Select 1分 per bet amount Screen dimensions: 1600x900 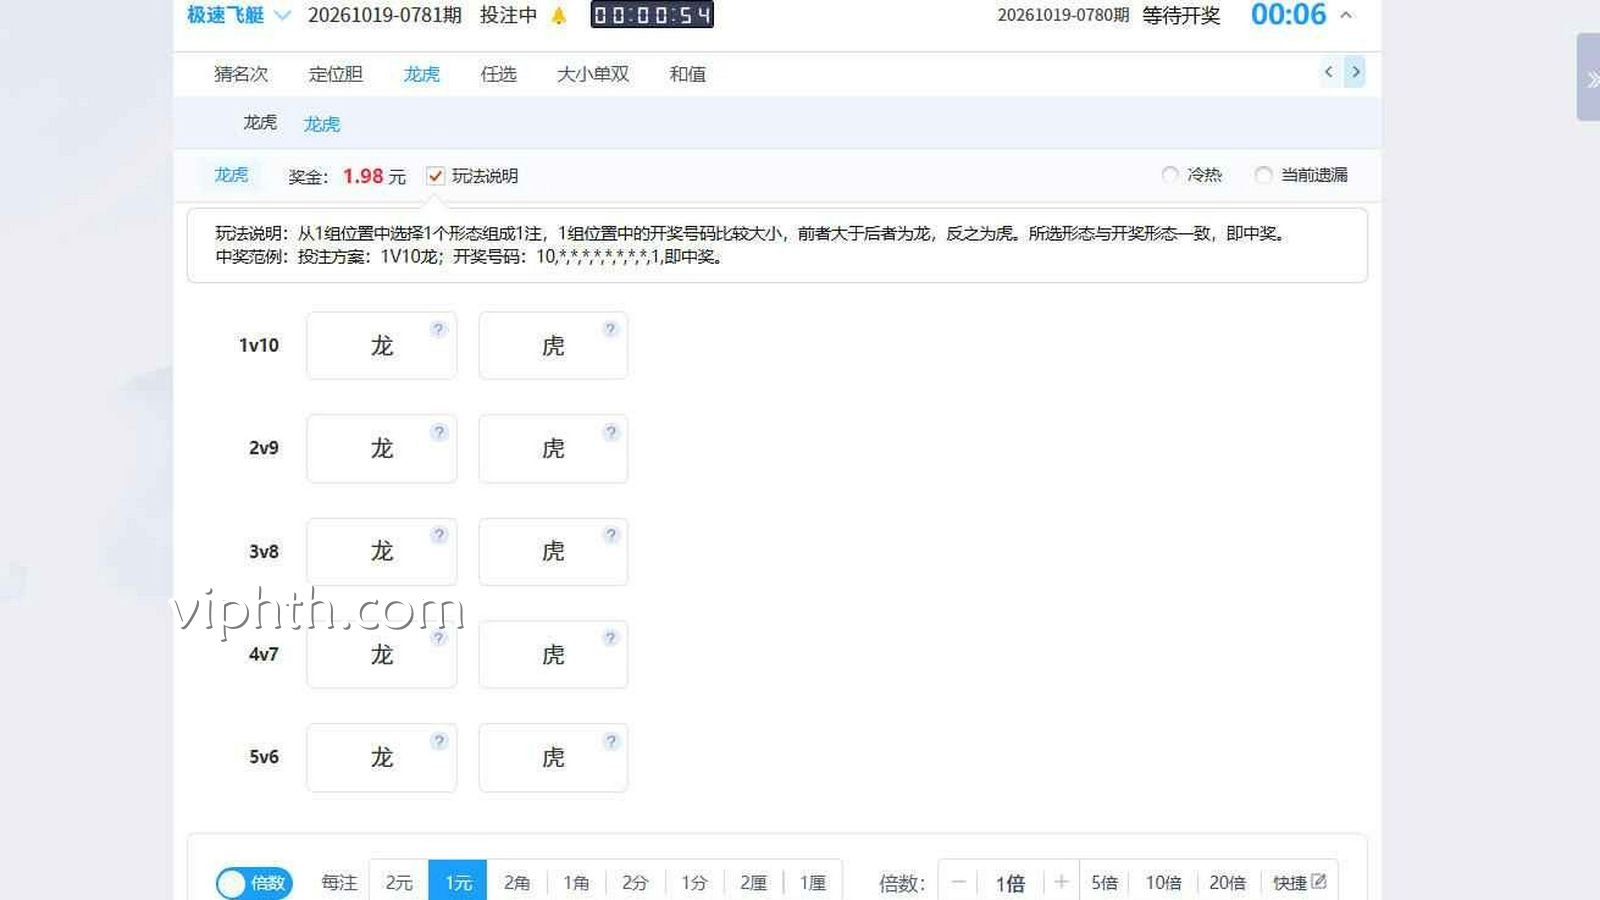pyautogui.click(x=694, y=882)
